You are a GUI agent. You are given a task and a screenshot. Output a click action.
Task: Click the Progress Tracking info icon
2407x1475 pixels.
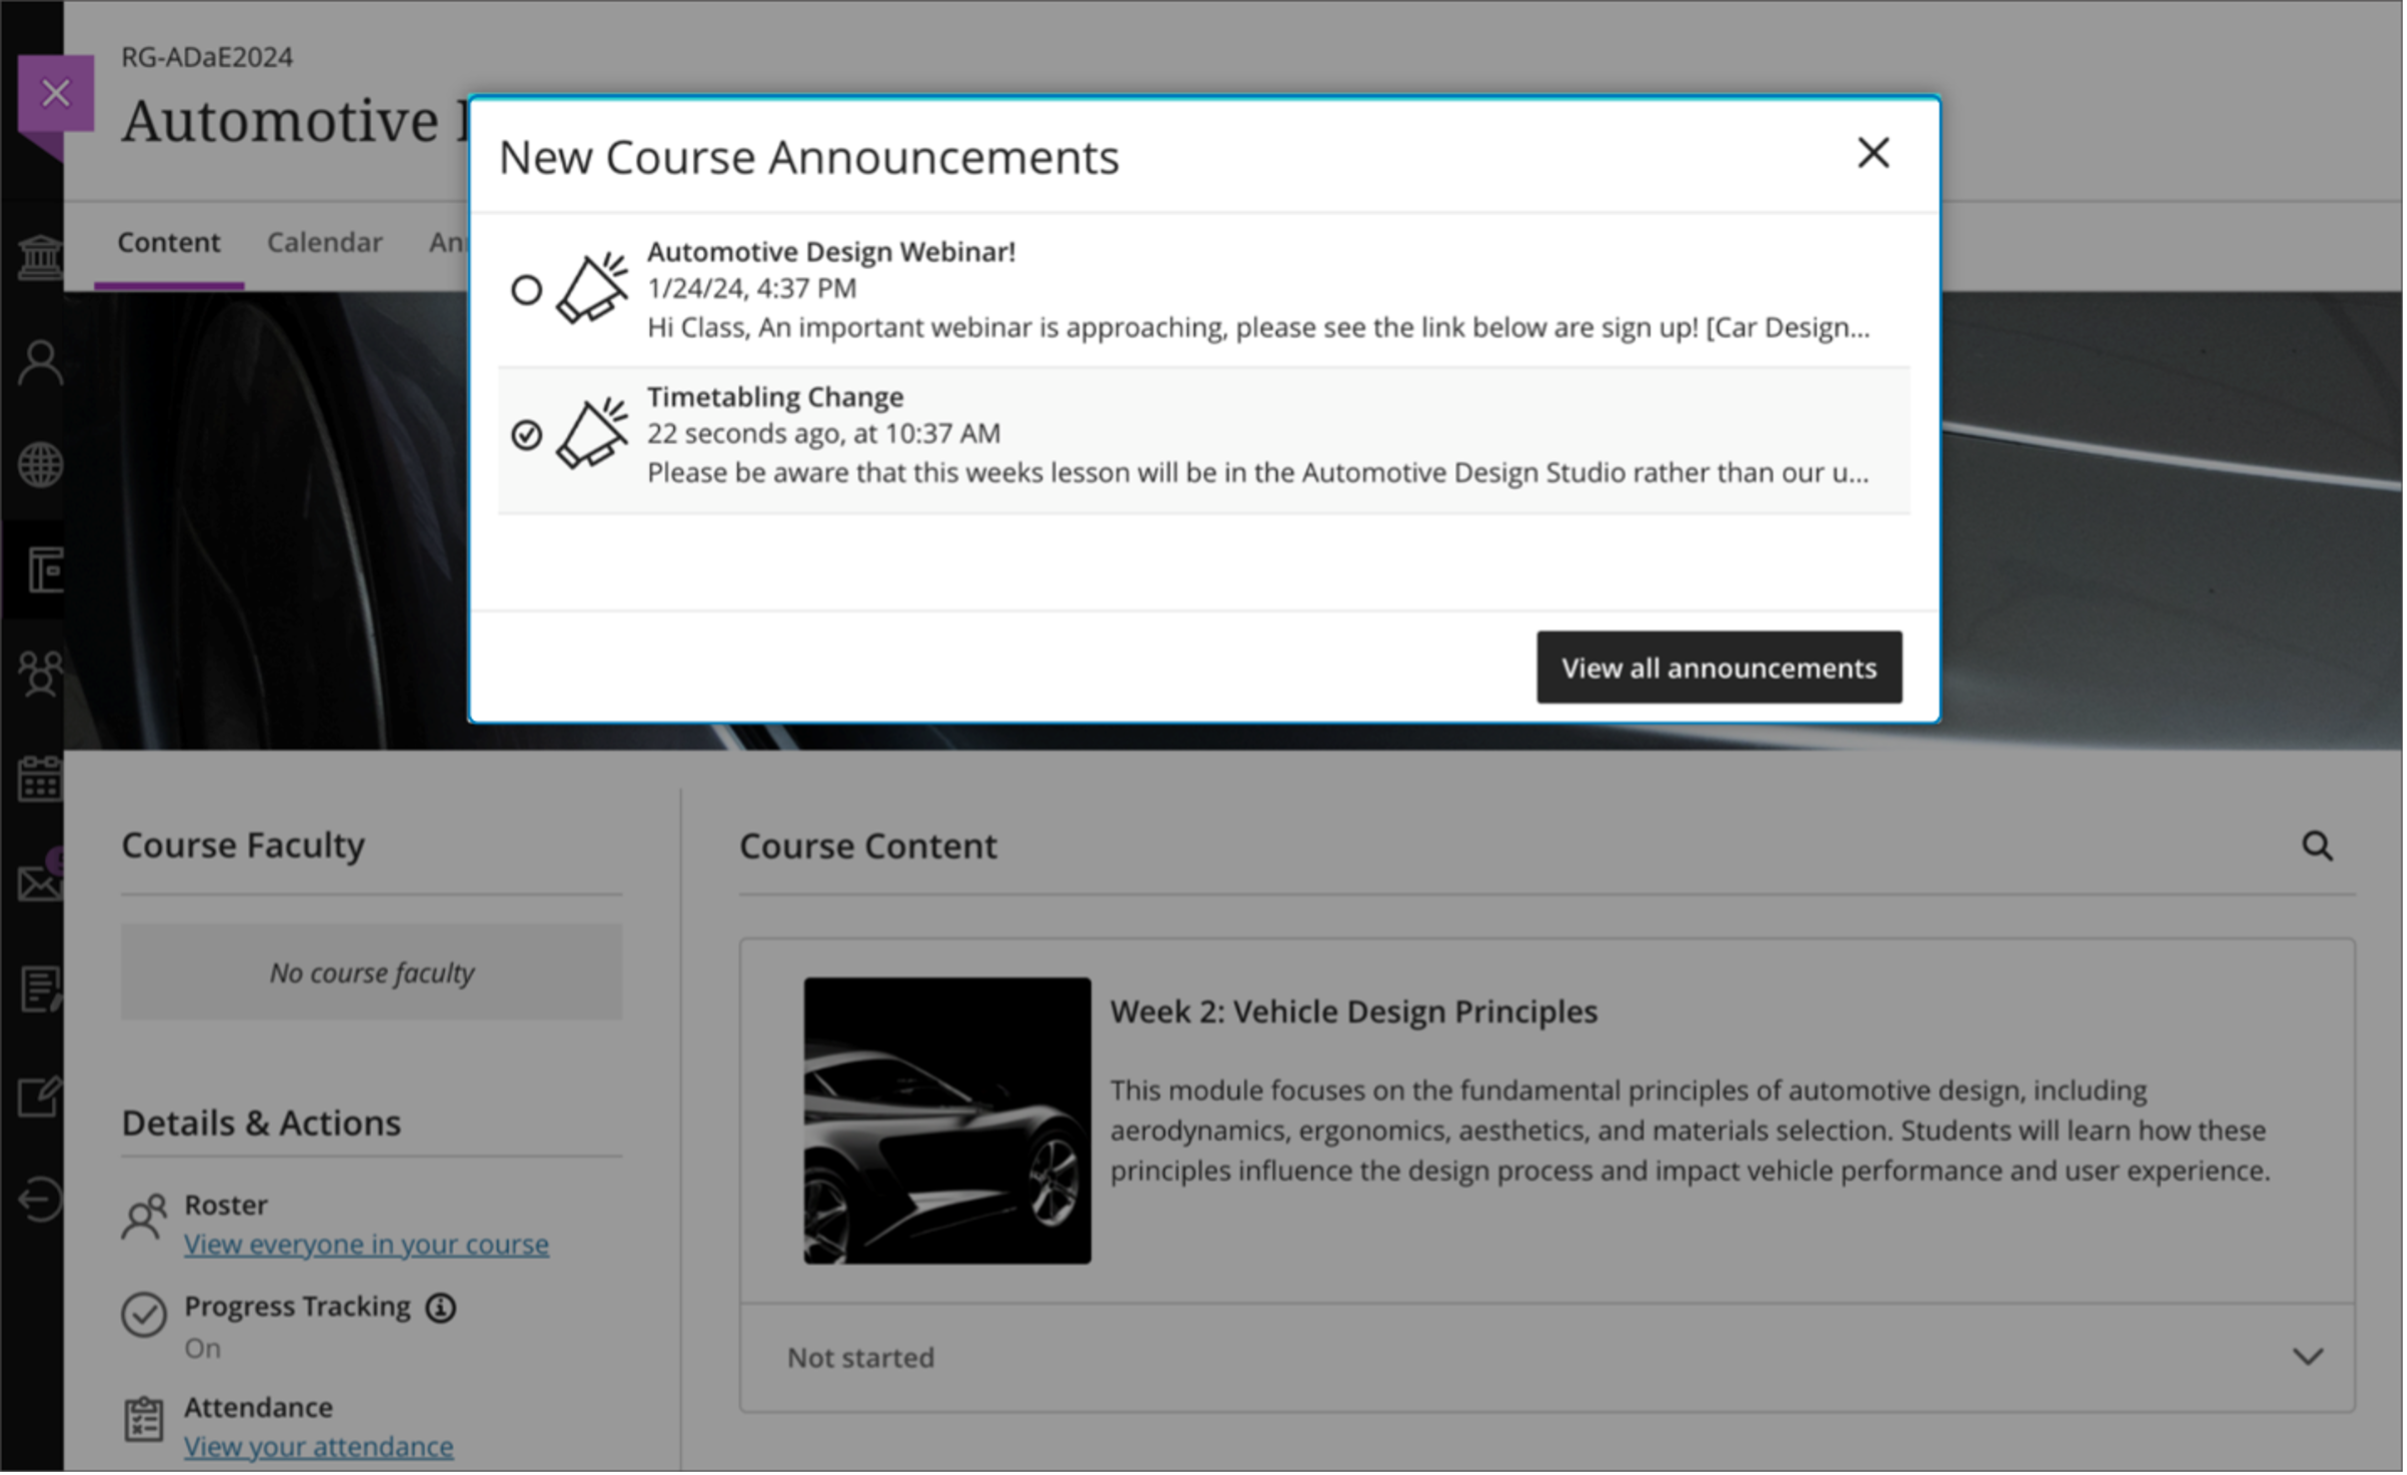(x=440, y=1307)
